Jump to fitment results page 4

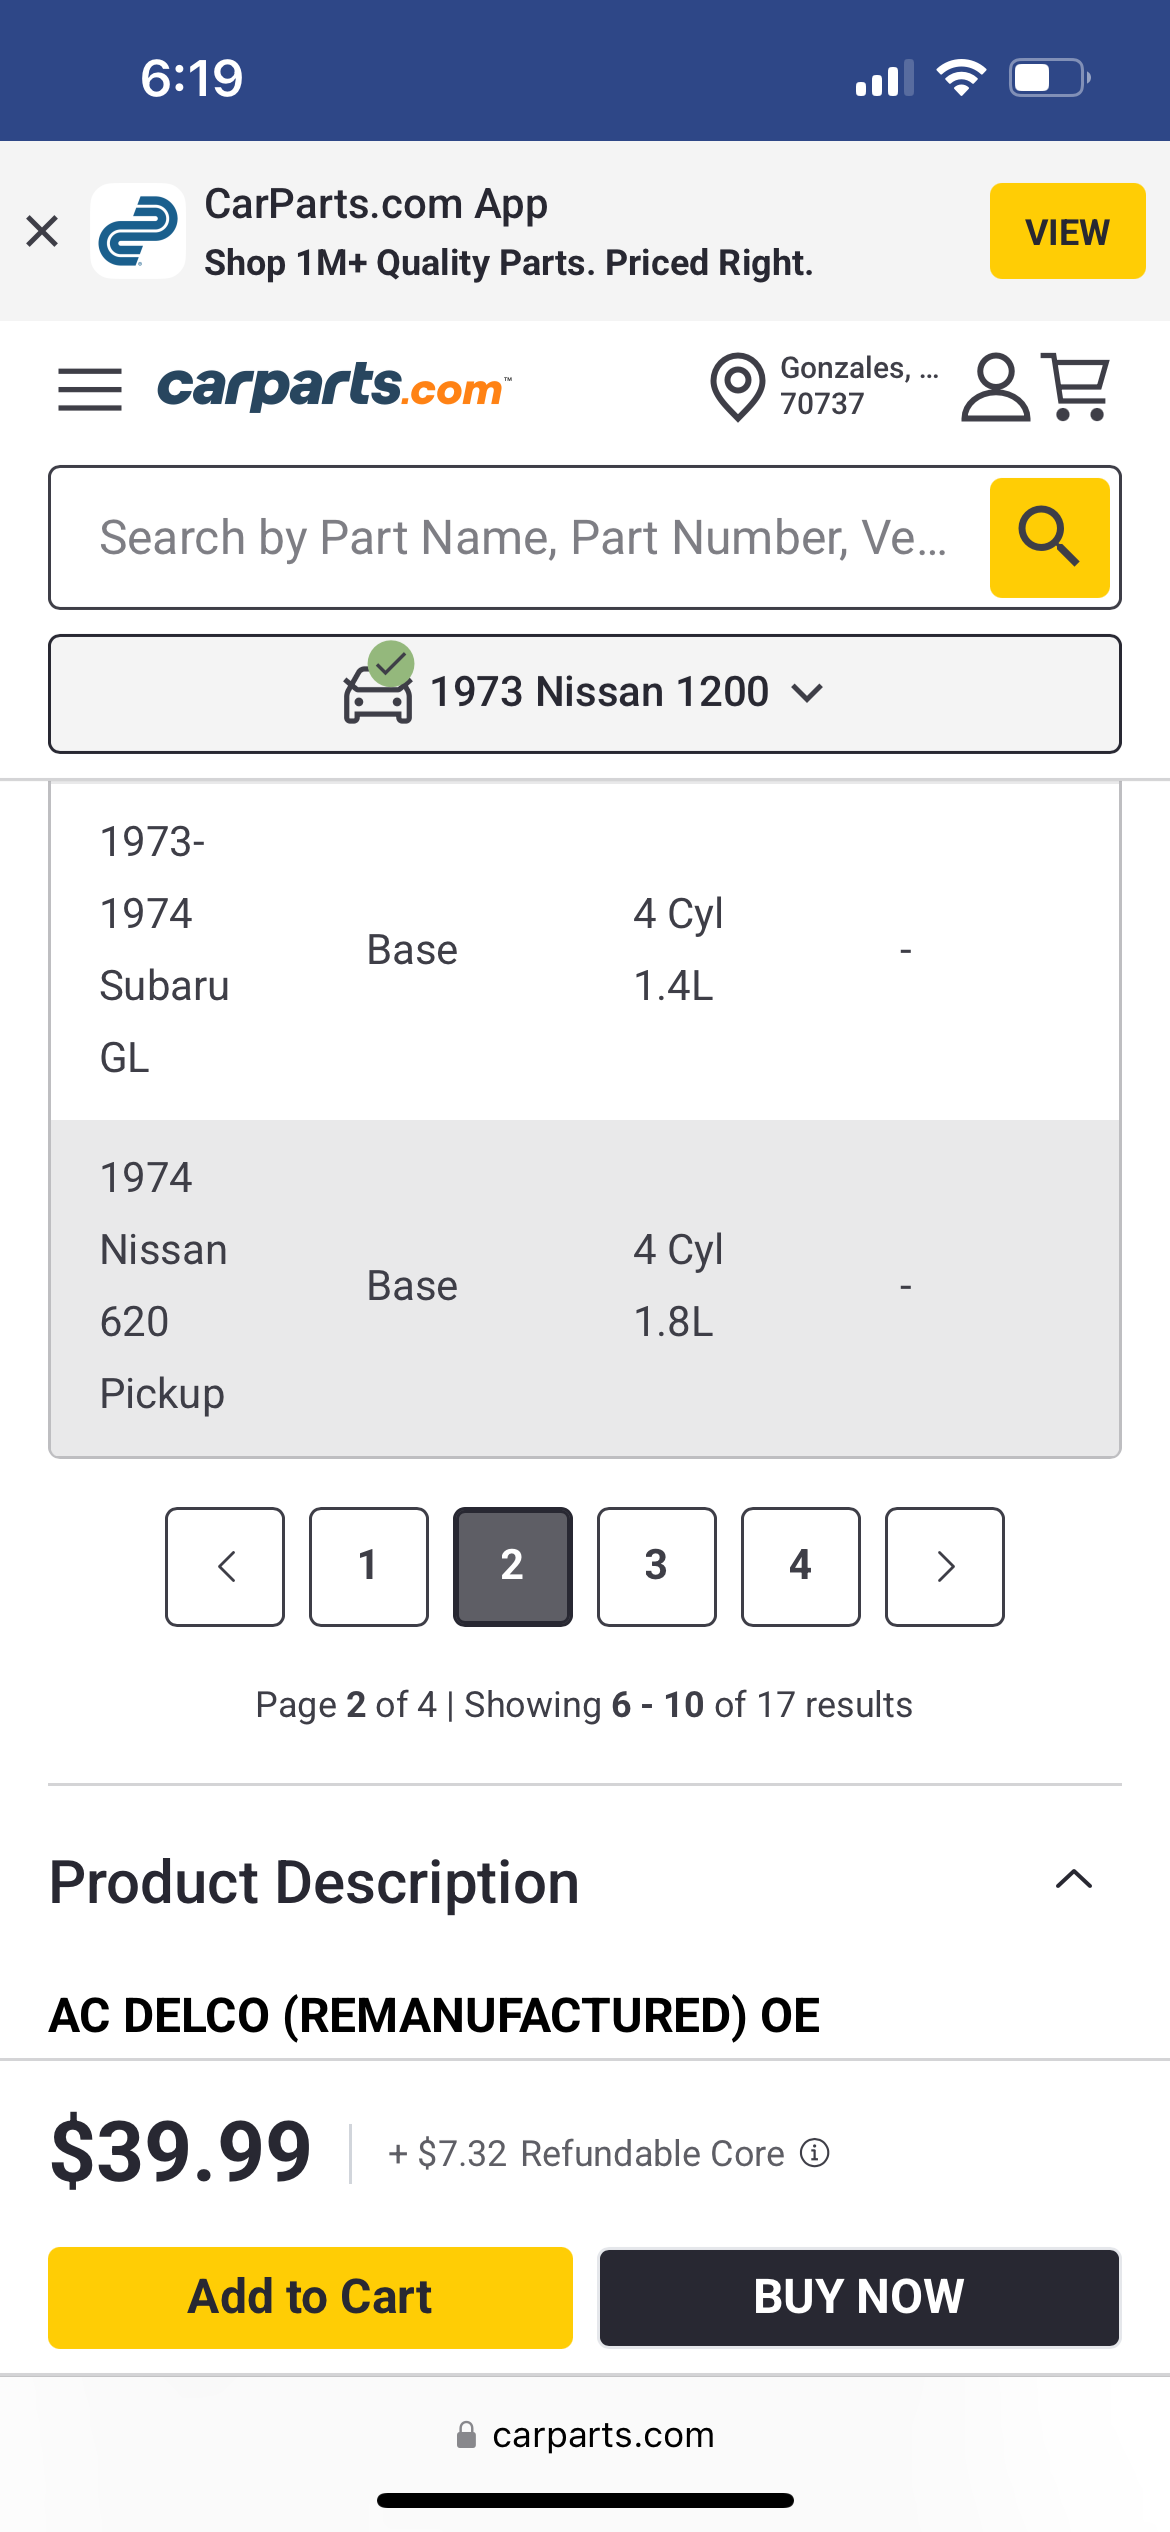click(801, 1566)
